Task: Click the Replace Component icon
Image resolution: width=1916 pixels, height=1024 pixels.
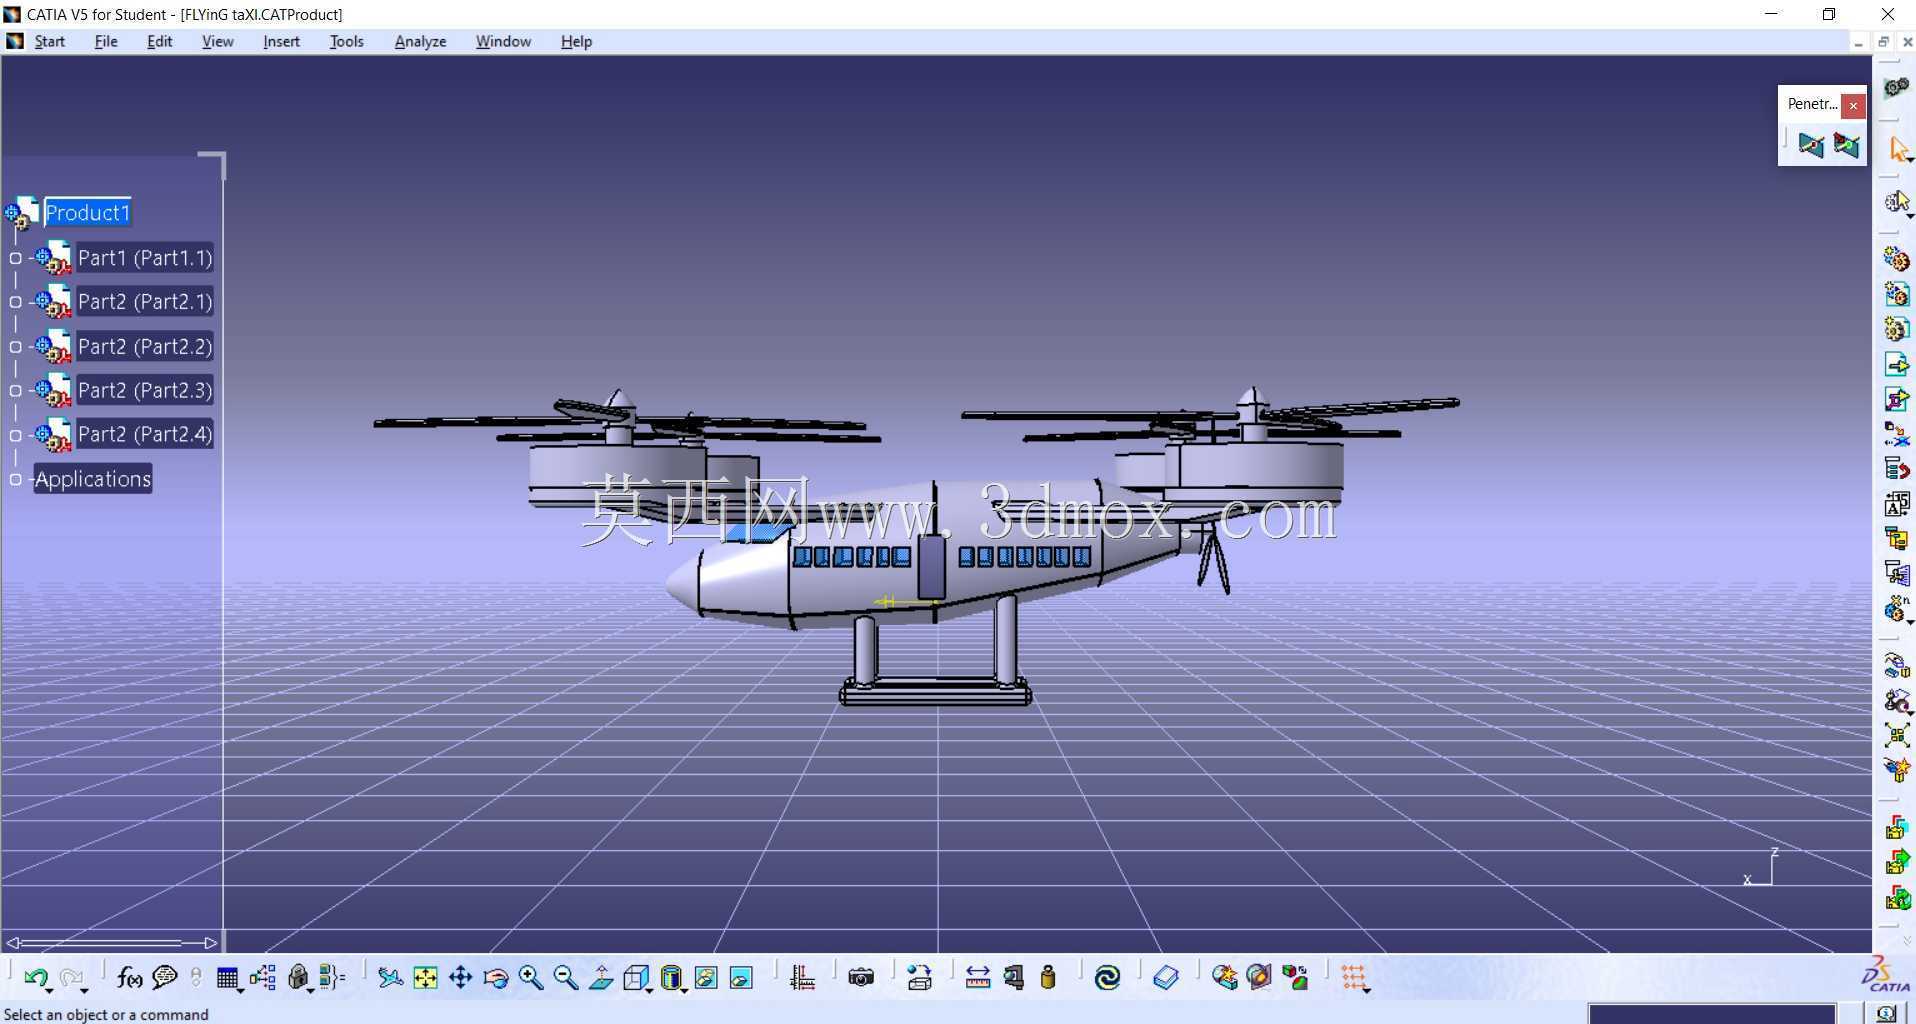Action: click(x=1896, y=434)
